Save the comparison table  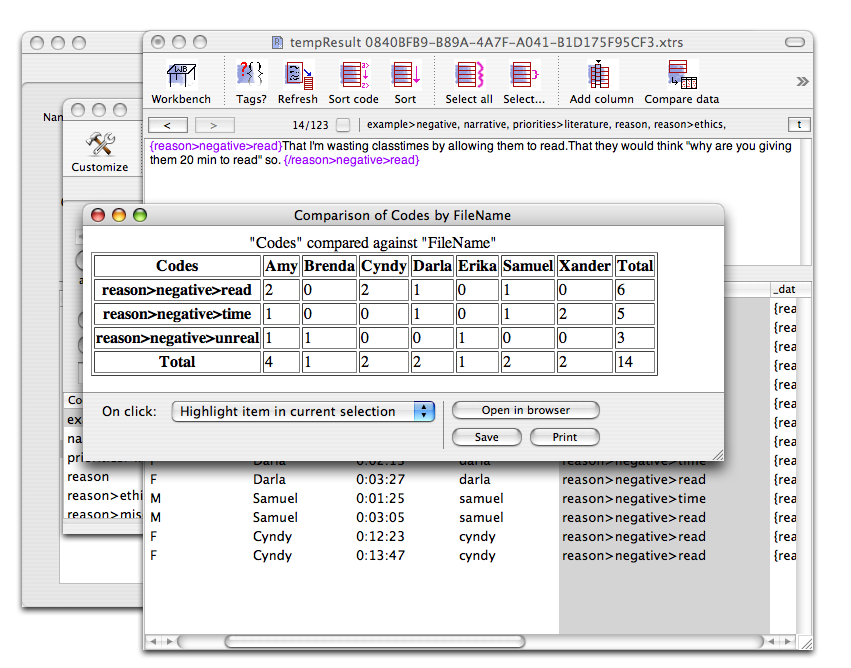tap(486, 437)
